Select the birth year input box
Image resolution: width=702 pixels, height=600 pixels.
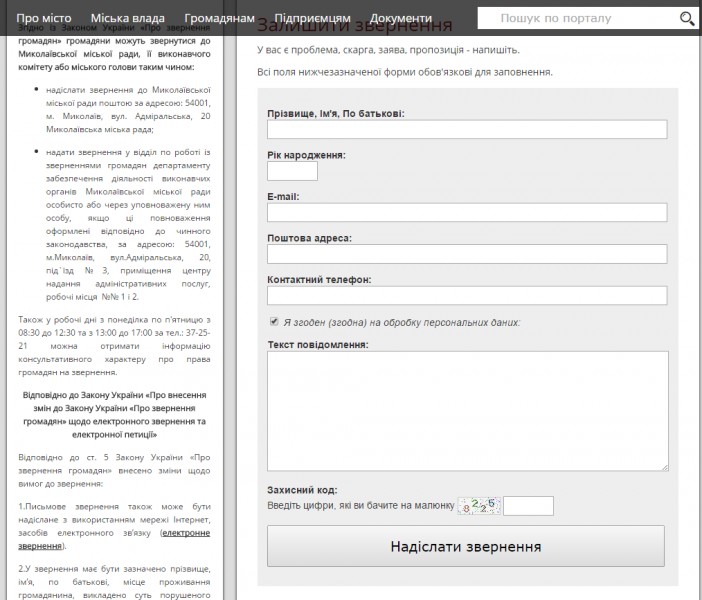click(292, 171)
